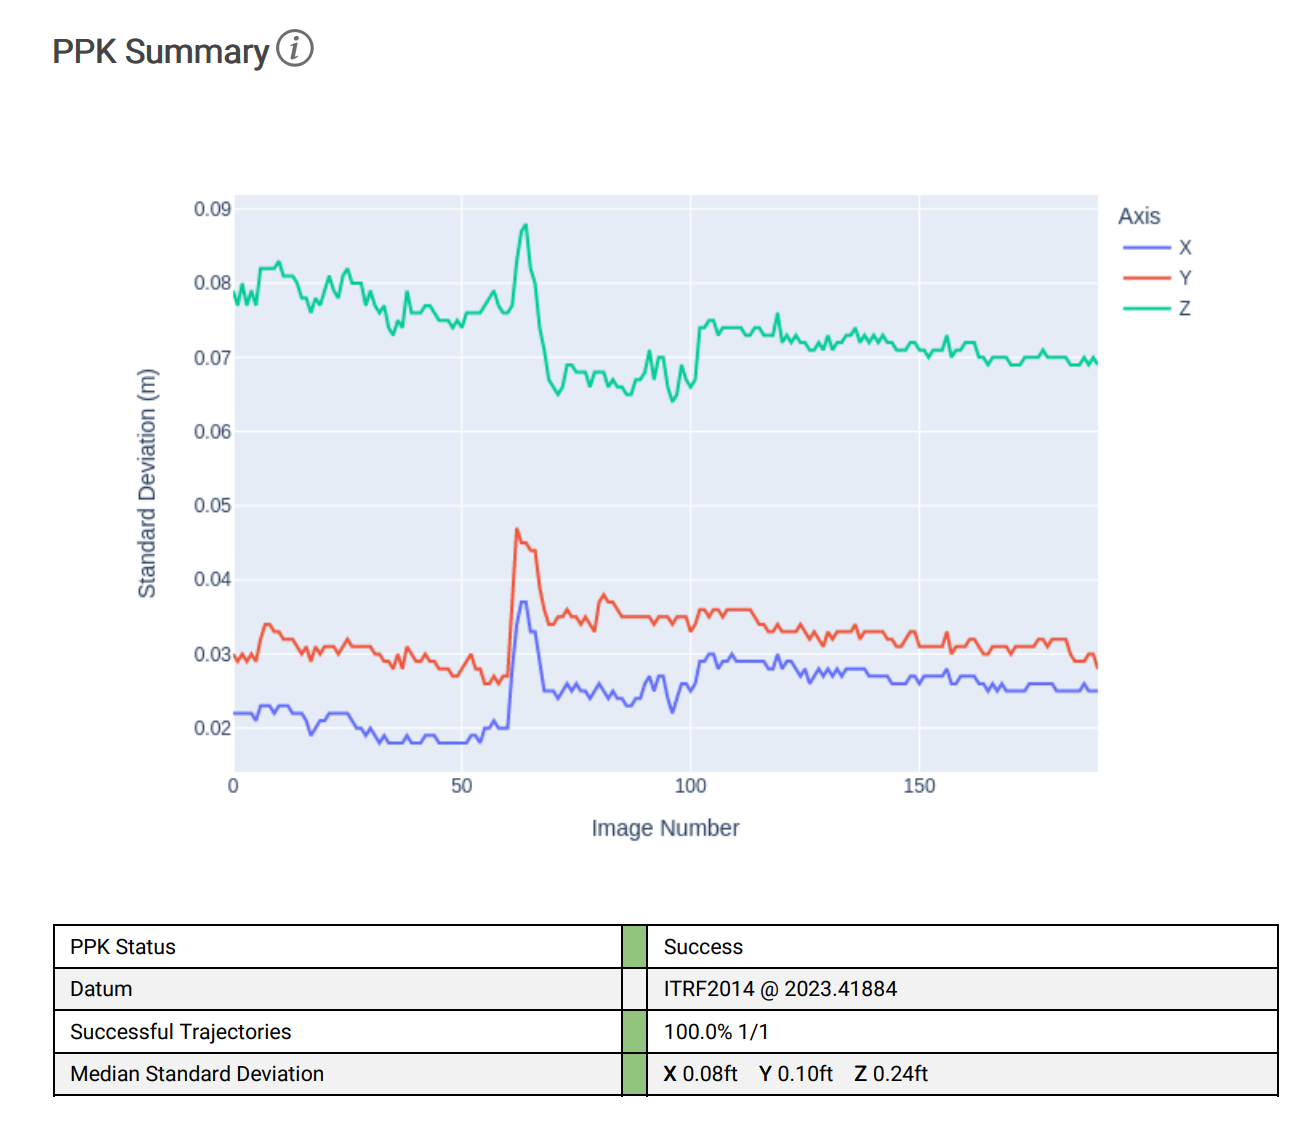Hide the Y series via the legend
1314x1132 pixels.
click(x=1157, y=278)
